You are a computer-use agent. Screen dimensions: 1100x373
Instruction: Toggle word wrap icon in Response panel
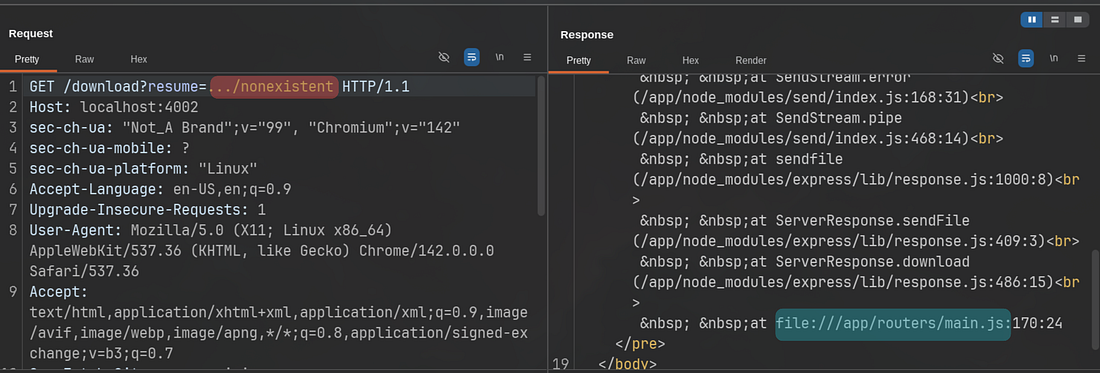click(x=1026, y=58)
